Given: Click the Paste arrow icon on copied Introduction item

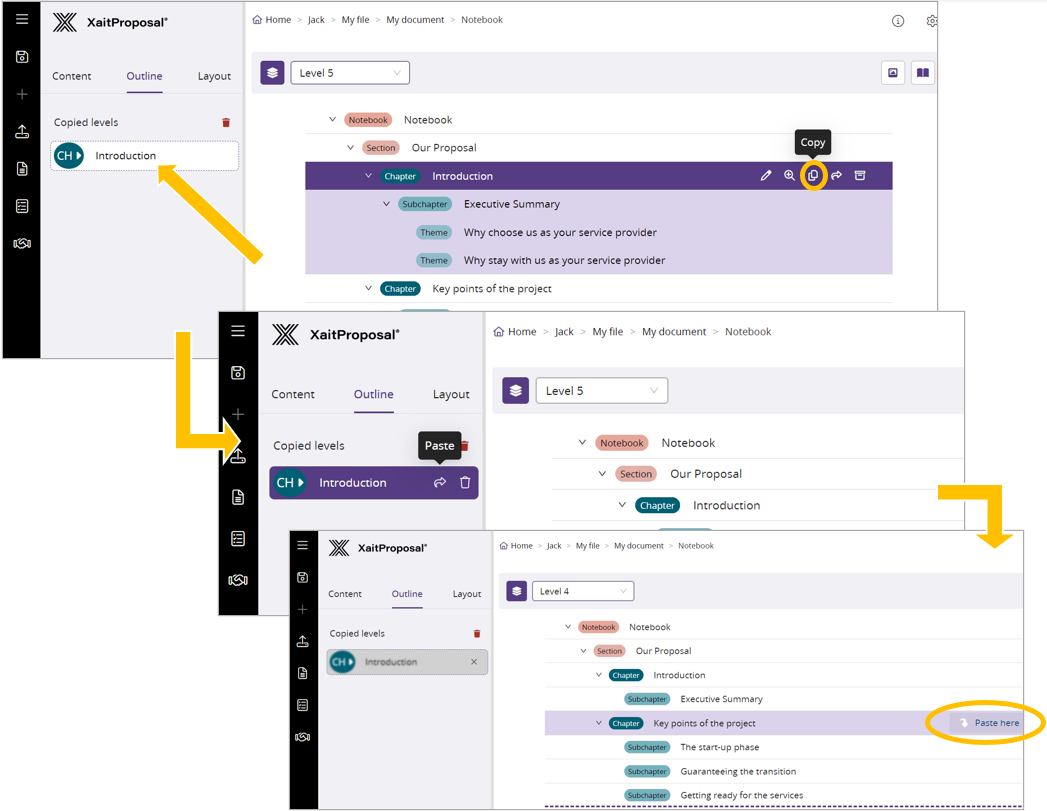Looking at the screenshot, I should (x=440, y=483).
